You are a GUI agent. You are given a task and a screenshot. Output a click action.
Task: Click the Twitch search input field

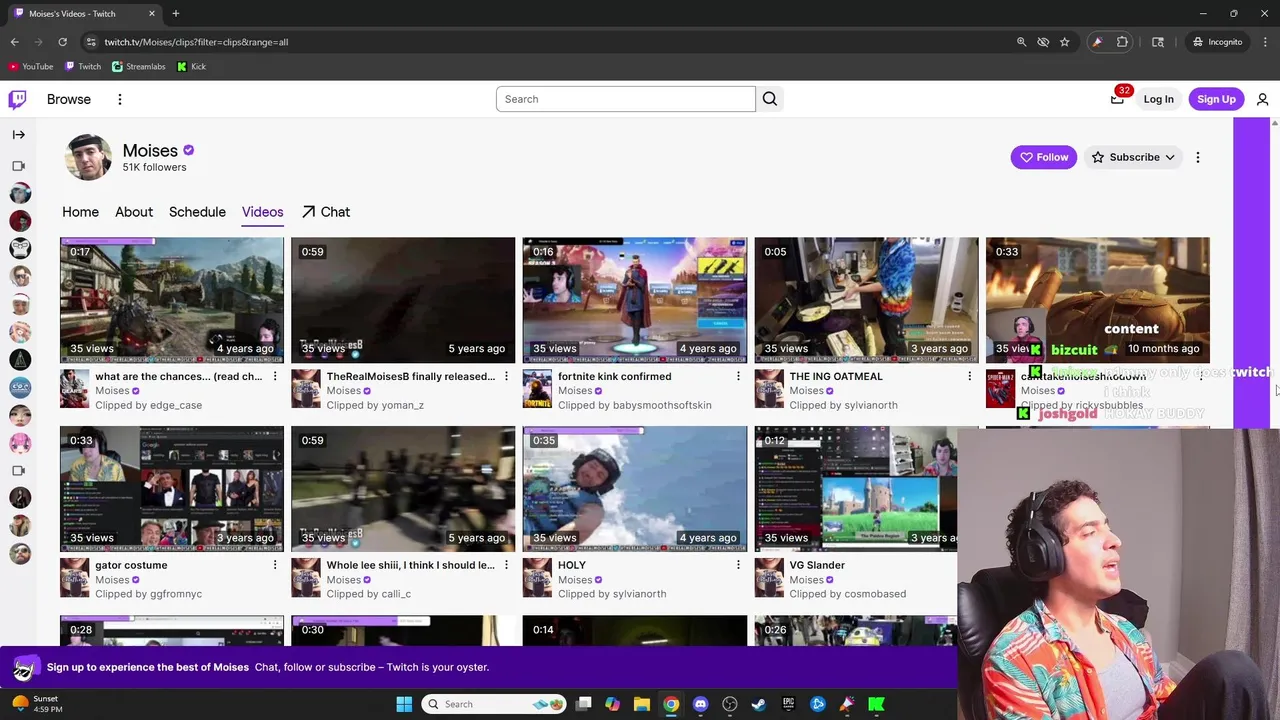(x=626, y=99)
